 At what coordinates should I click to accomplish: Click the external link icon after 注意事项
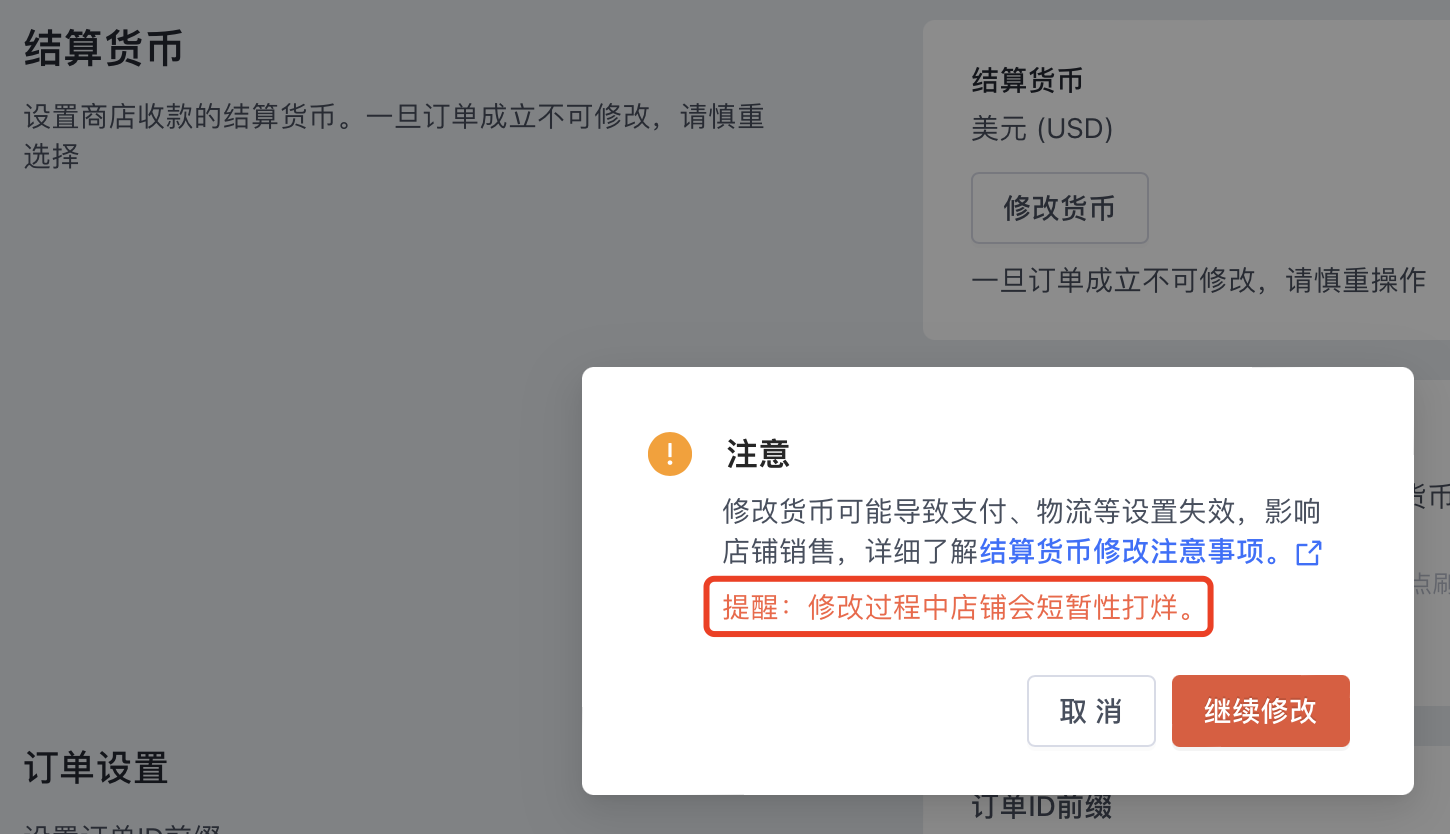tap(1309, 552)
